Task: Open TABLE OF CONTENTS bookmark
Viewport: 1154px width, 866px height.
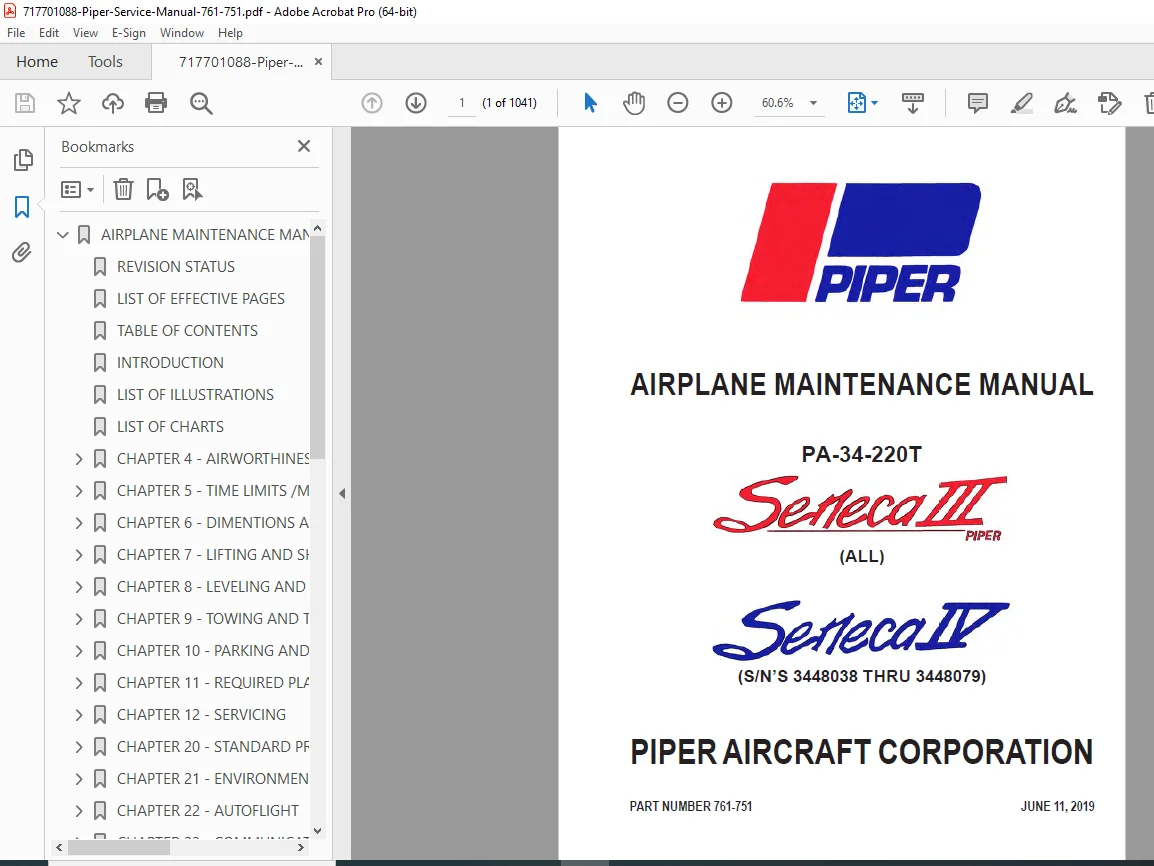Action: [188, 330]
